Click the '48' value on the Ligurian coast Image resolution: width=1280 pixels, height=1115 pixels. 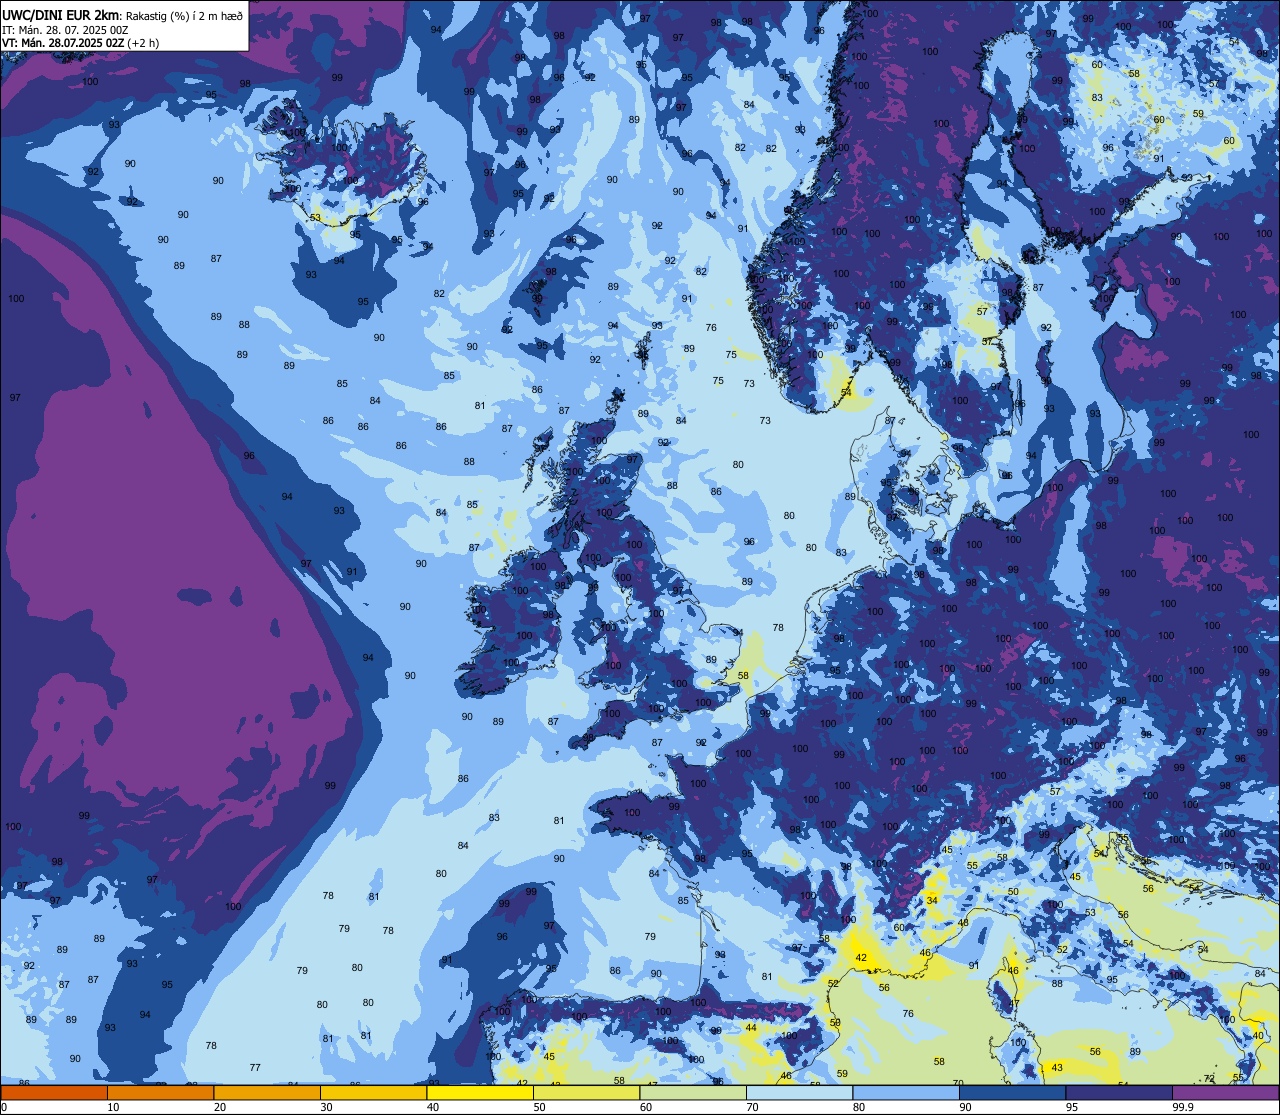(964, 923)
